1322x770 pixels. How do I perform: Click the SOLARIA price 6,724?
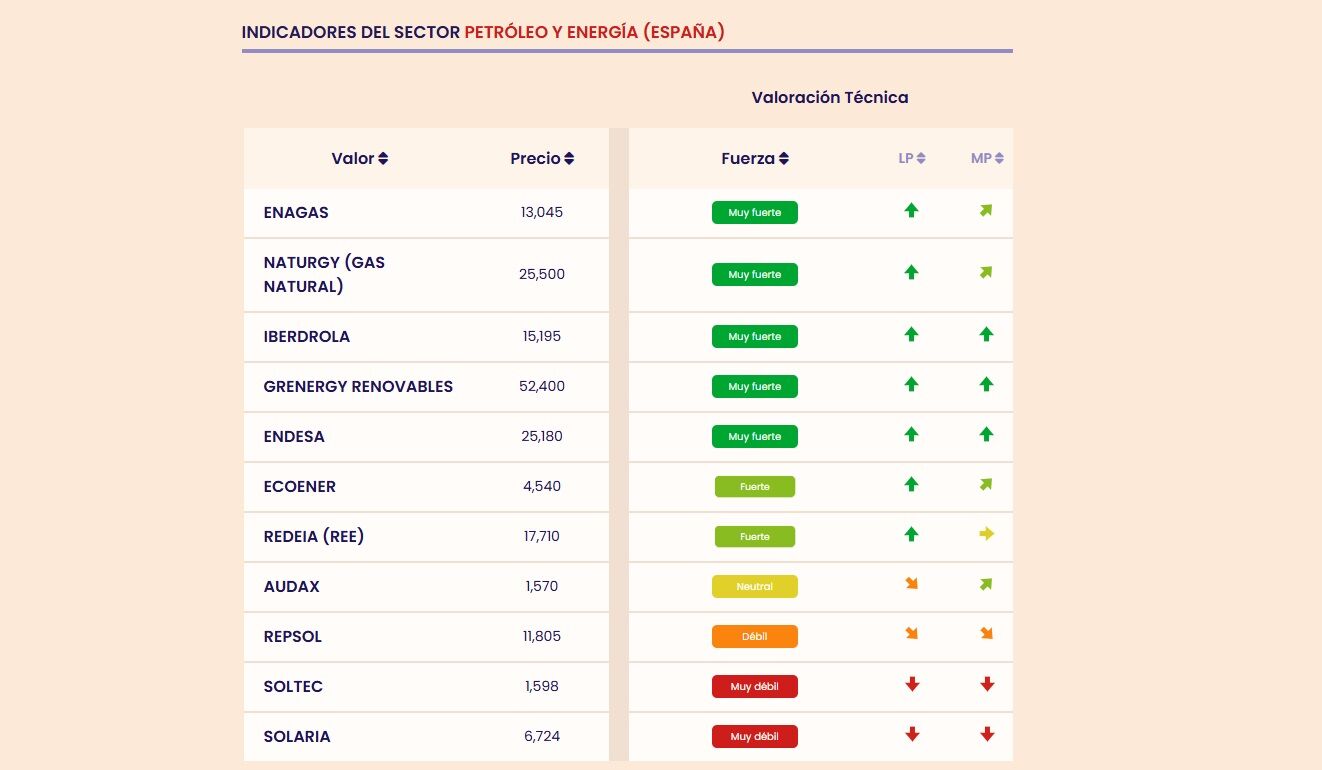[x=542, y=737]
